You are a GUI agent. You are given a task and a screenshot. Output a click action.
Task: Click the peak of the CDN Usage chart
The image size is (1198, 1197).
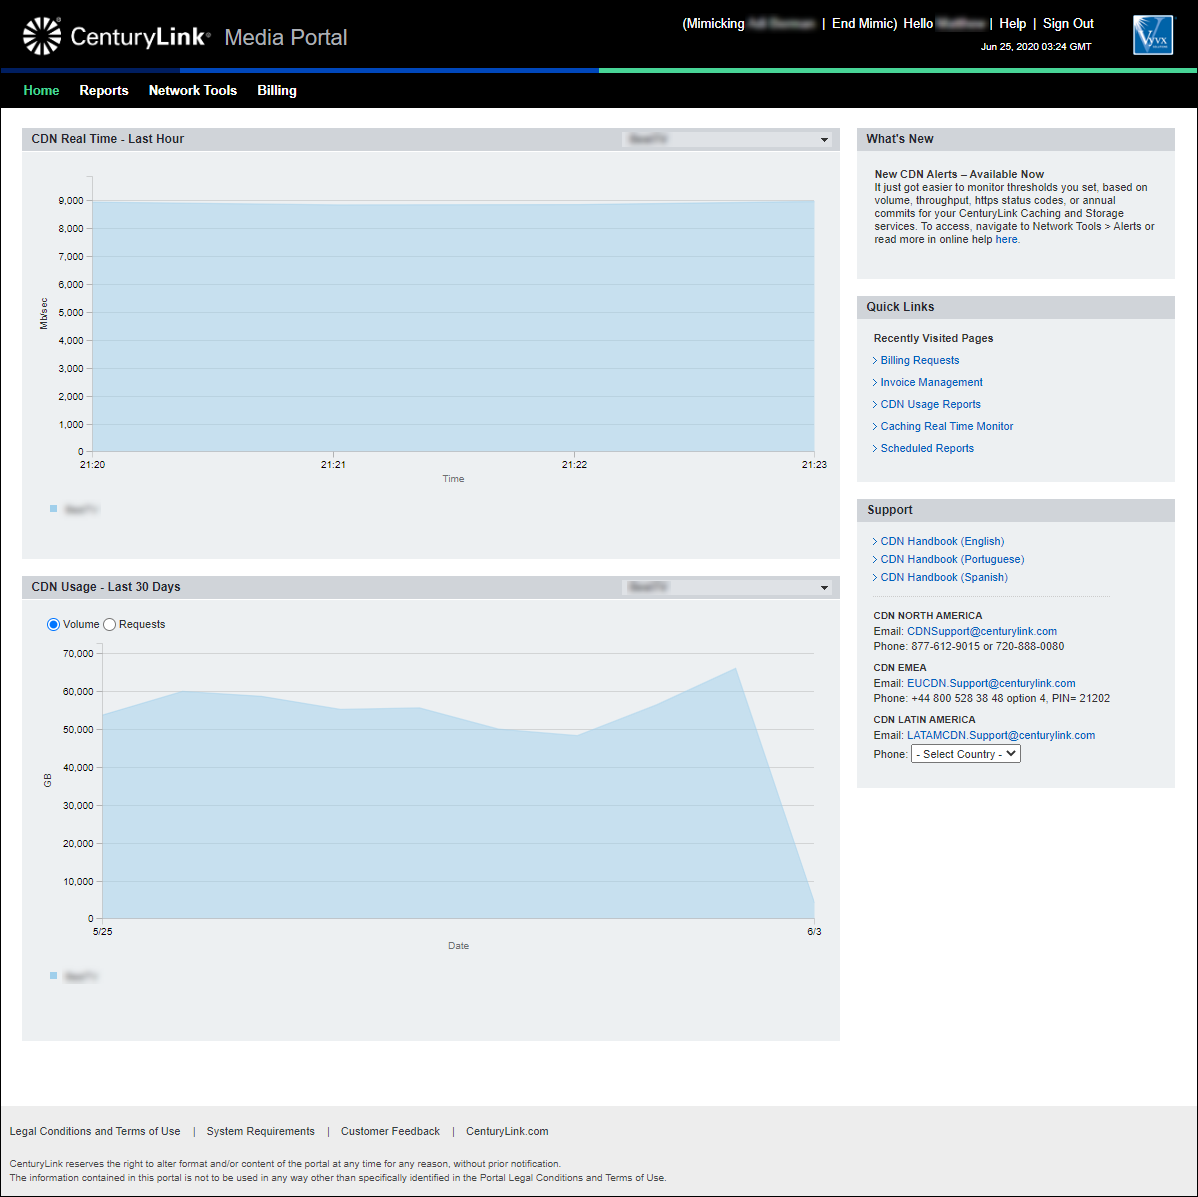735,669
